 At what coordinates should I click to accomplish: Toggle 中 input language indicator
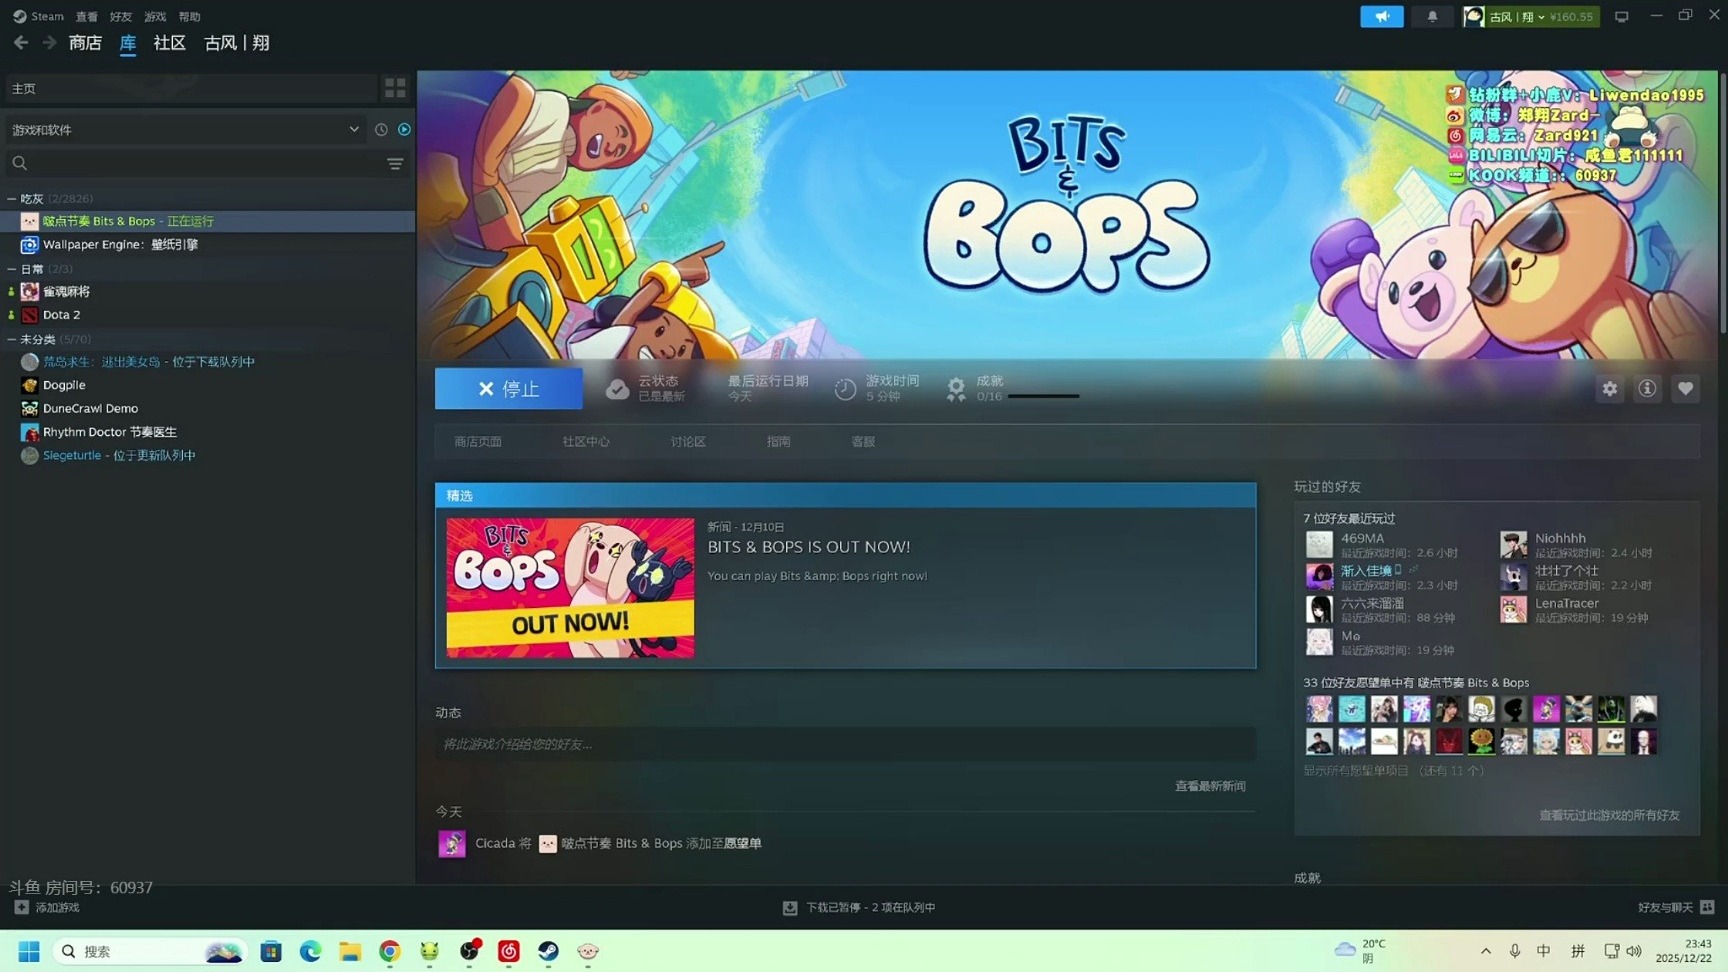[x=1544, y=951]
